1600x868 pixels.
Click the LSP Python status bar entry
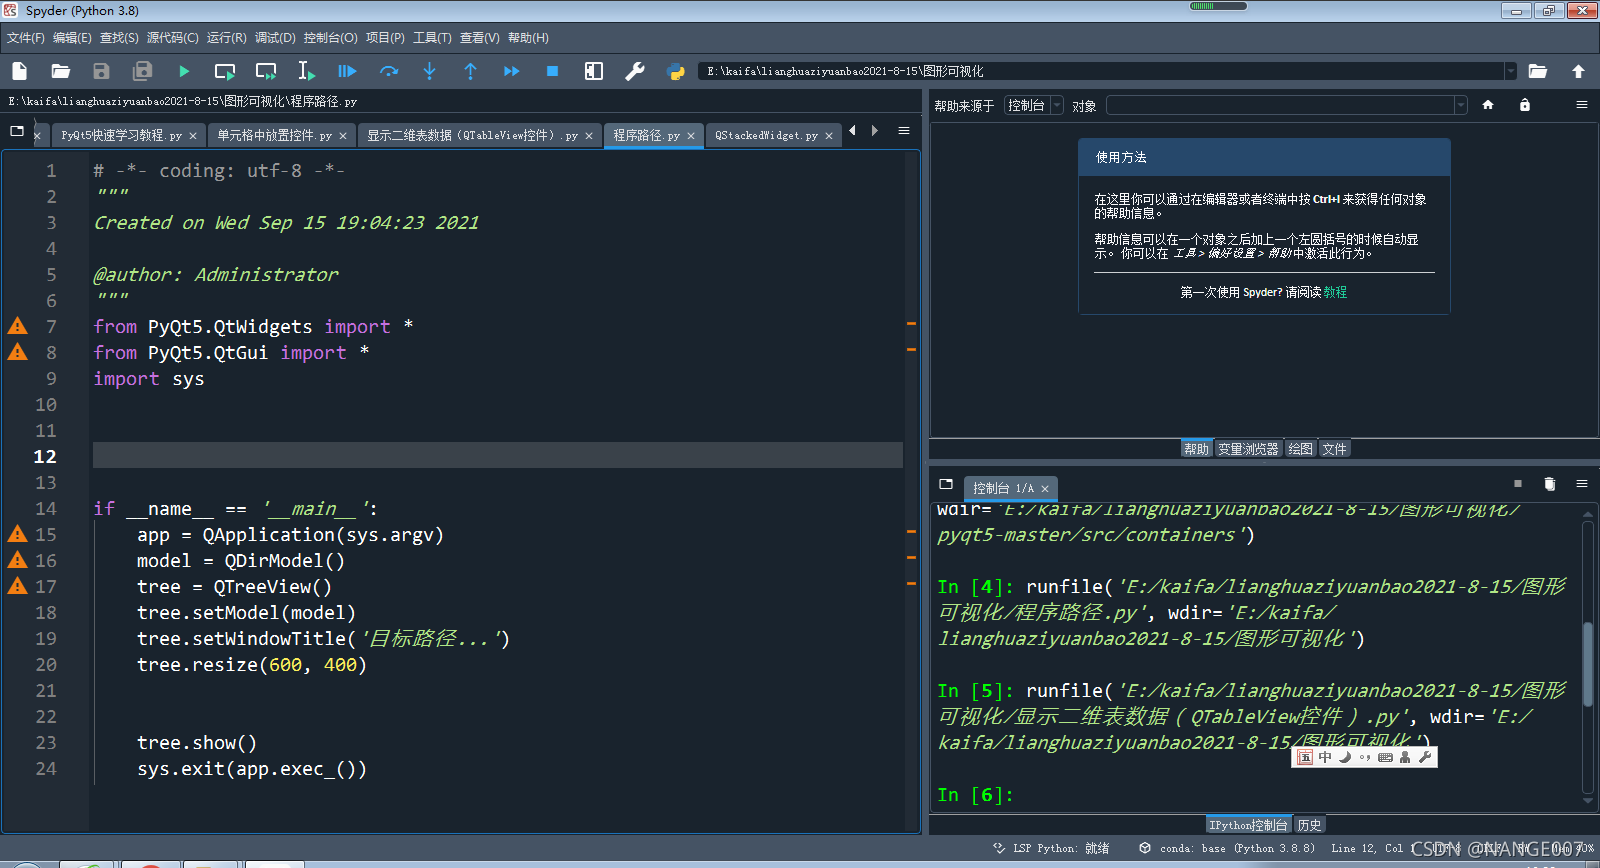[1052, 848]
